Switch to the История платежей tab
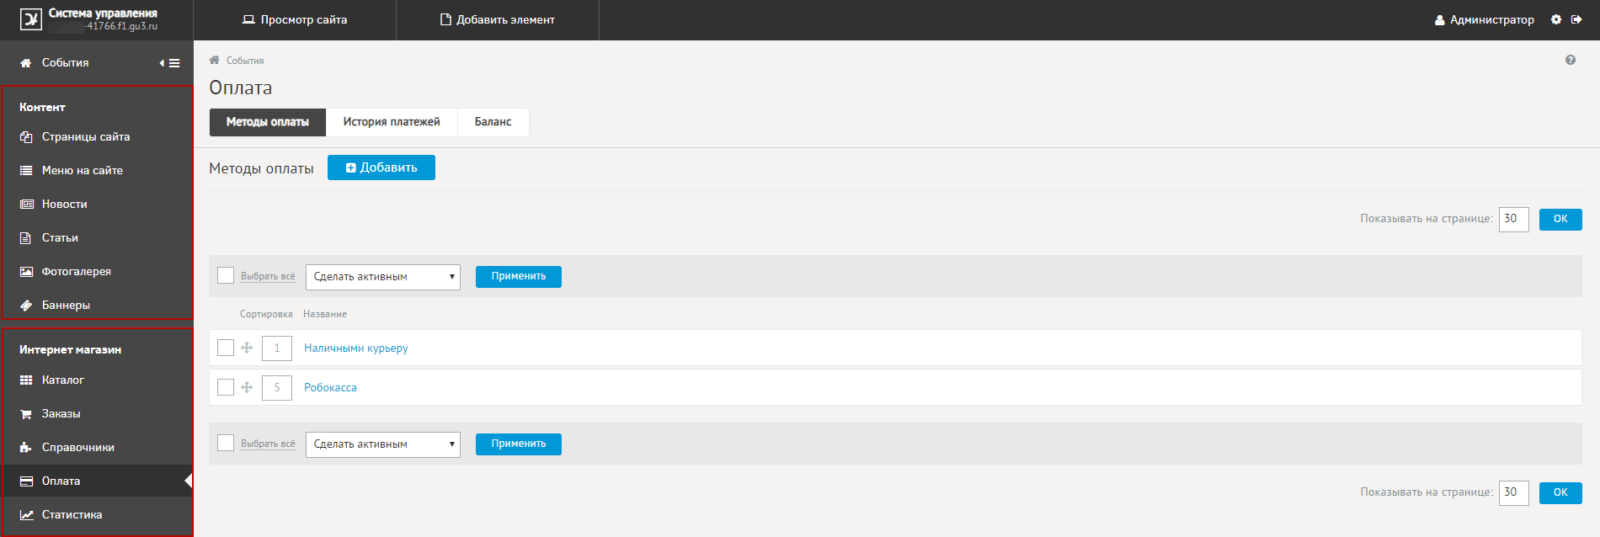Image resolution: width=1600 pixels, height=537 pixels. pyautogui.click(x=391, y=122)
